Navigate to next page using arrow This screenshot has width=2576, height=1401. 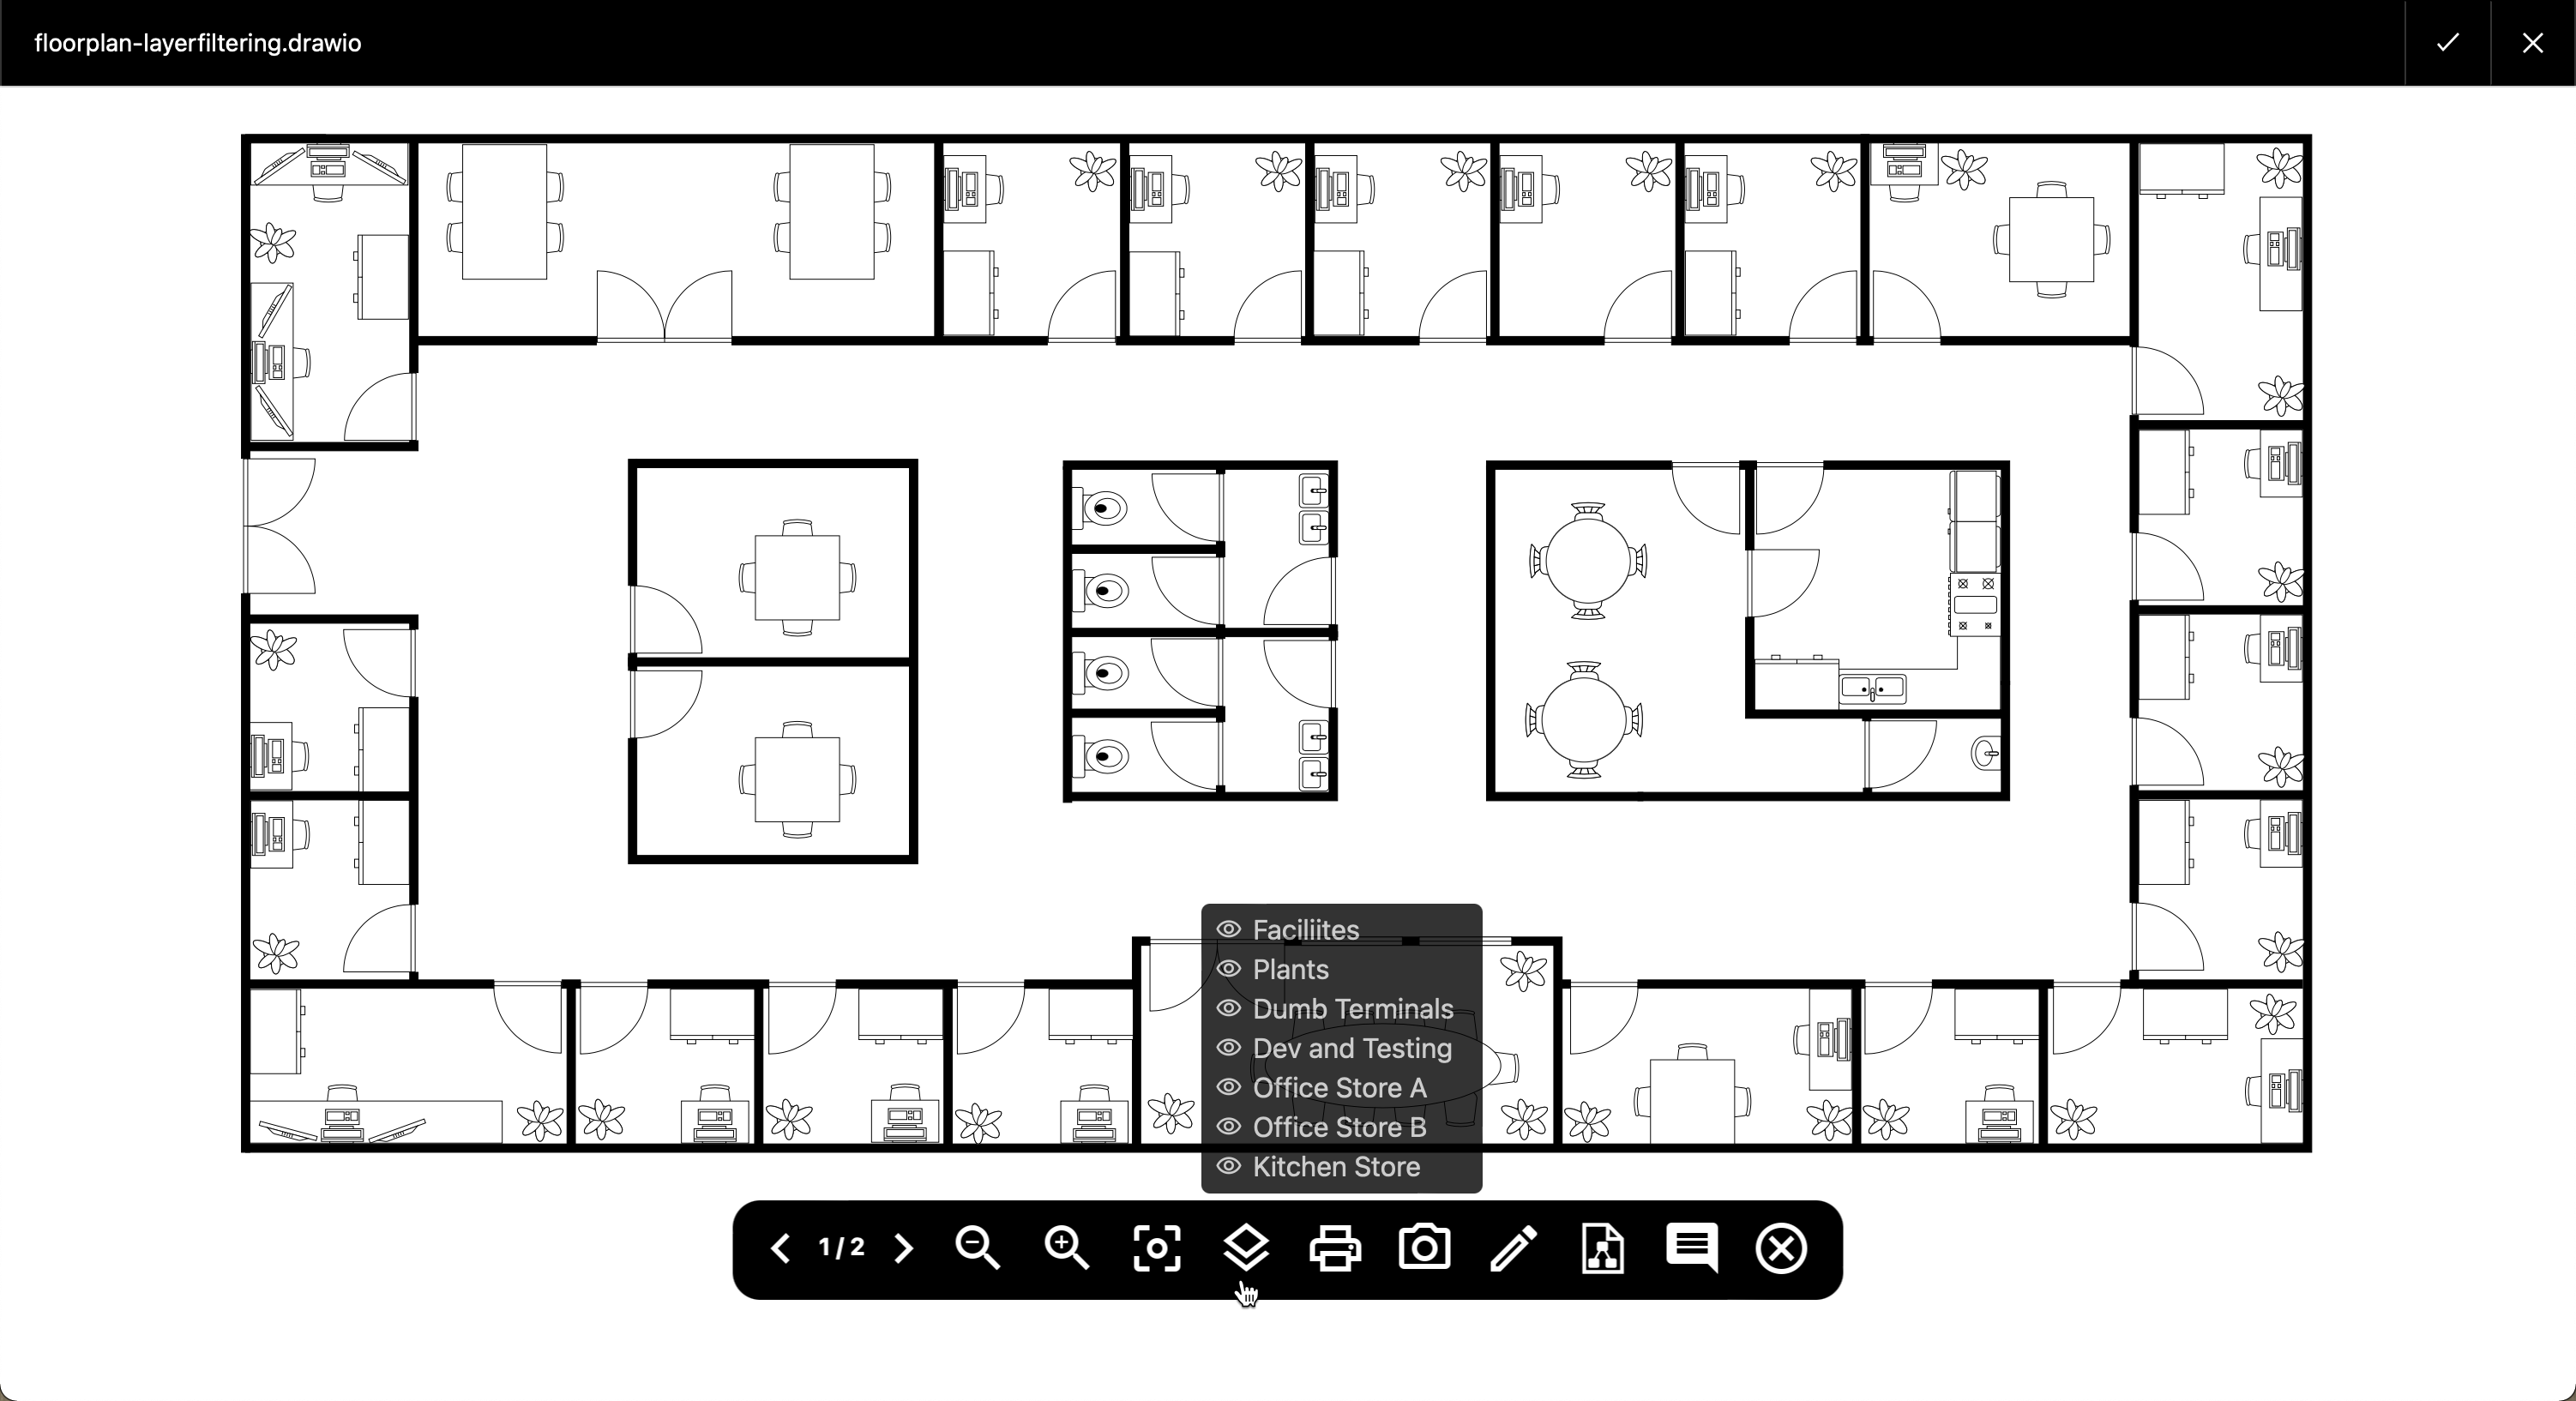pos(904,1248)
